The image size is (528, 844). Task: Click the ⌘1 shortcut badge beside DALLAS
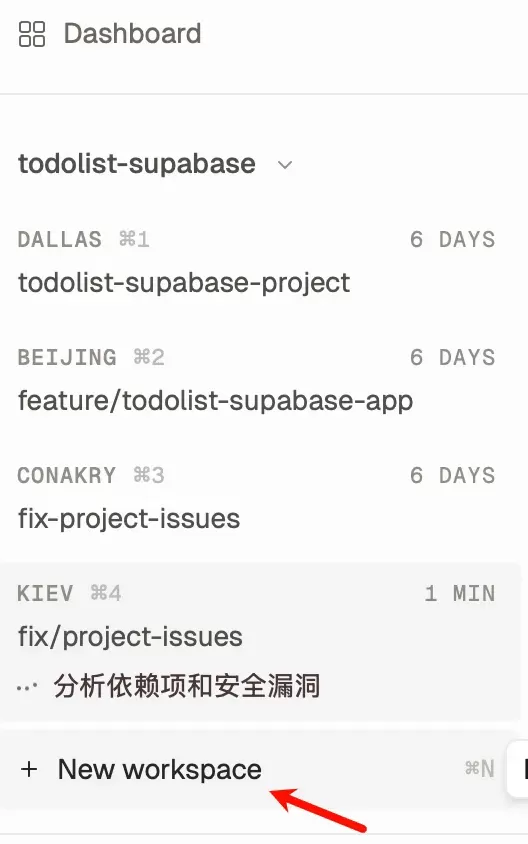pyautogui.click(x=134, y=239)
